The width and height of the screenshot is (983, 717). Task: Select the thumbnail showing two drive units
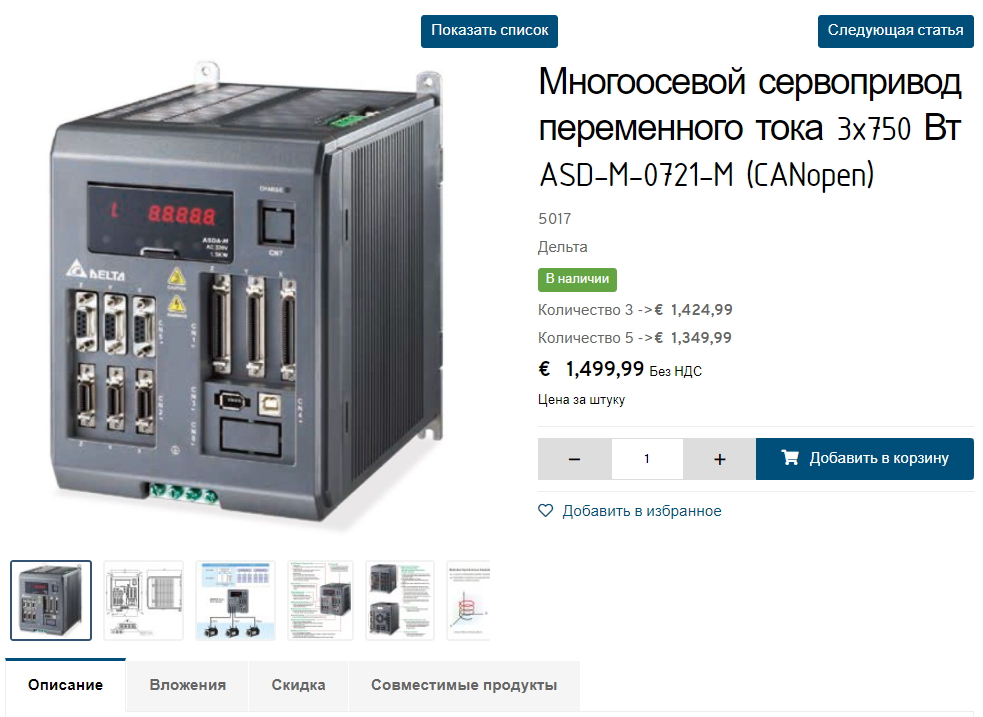click(x=400, y=600)
